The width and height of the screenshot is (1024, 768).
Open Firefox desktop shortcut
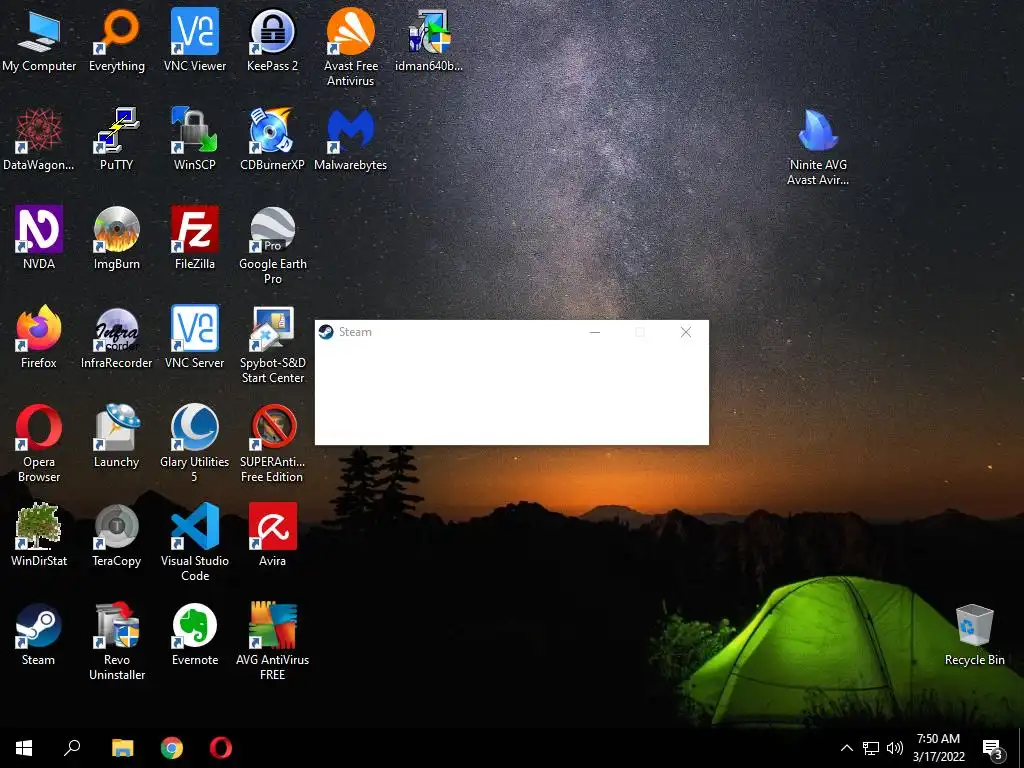tap(39, 337)
